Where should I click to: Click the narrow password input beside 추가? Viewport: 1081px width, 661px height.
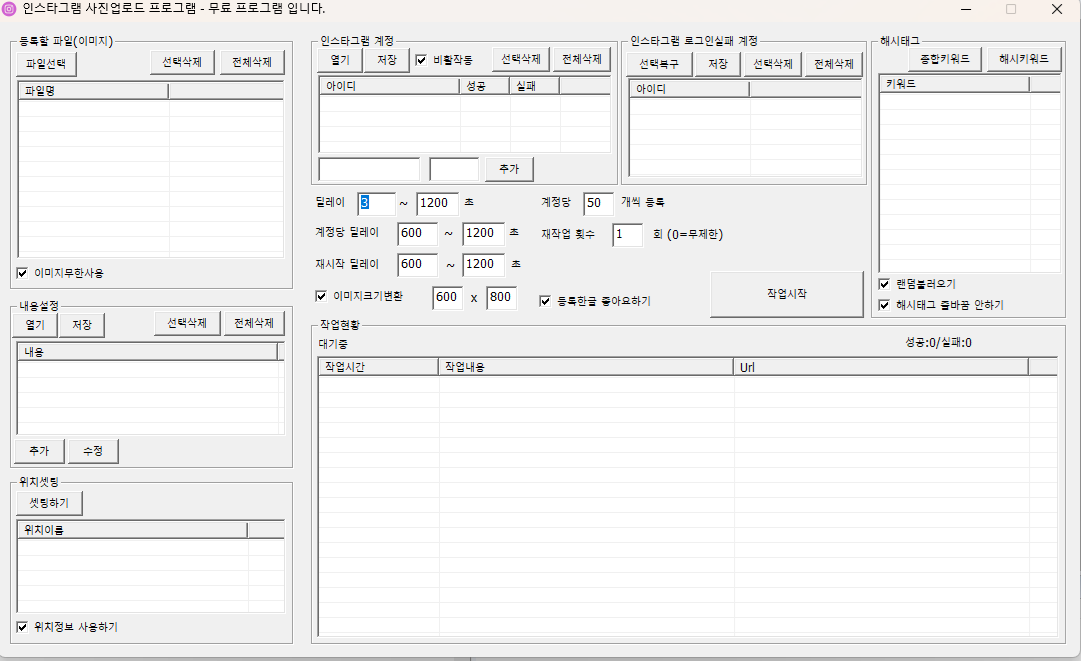(x=454, y=169)
